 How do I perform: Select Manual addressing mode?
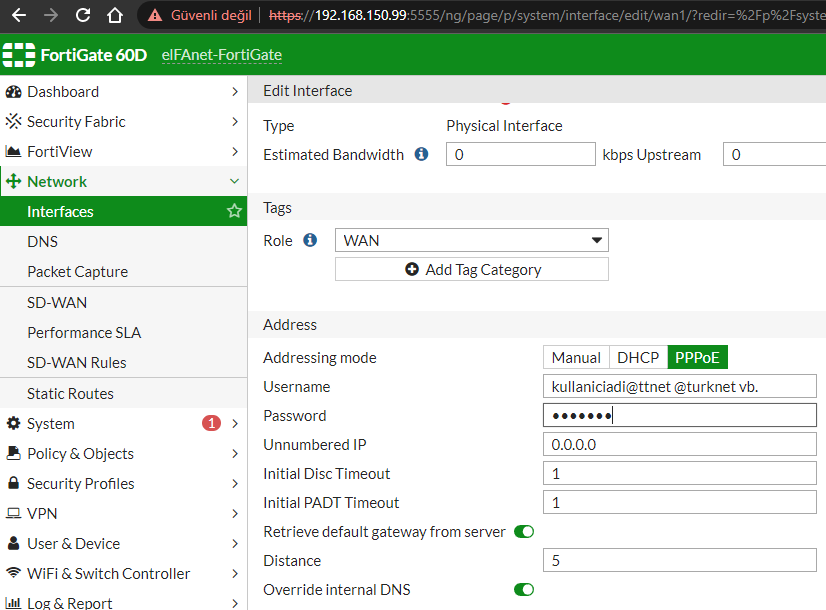pyautogui.click(x=576, y=358)
